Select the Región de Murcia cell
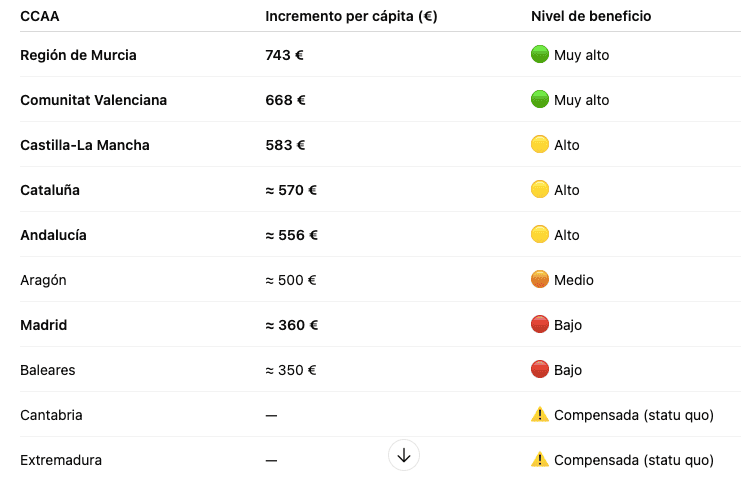This screenshot has width=741, height=490. (78, 55)
